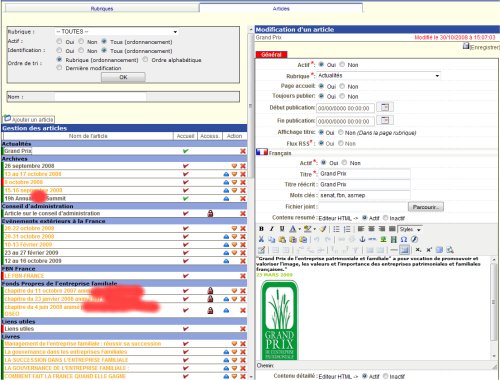Set Toujours publier to Non
The image size is (500, 380).
pos(342,96)
